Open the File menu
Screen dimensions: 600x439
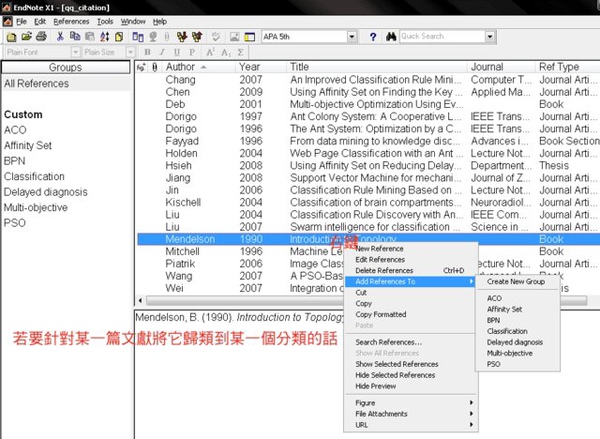(21, 21)
